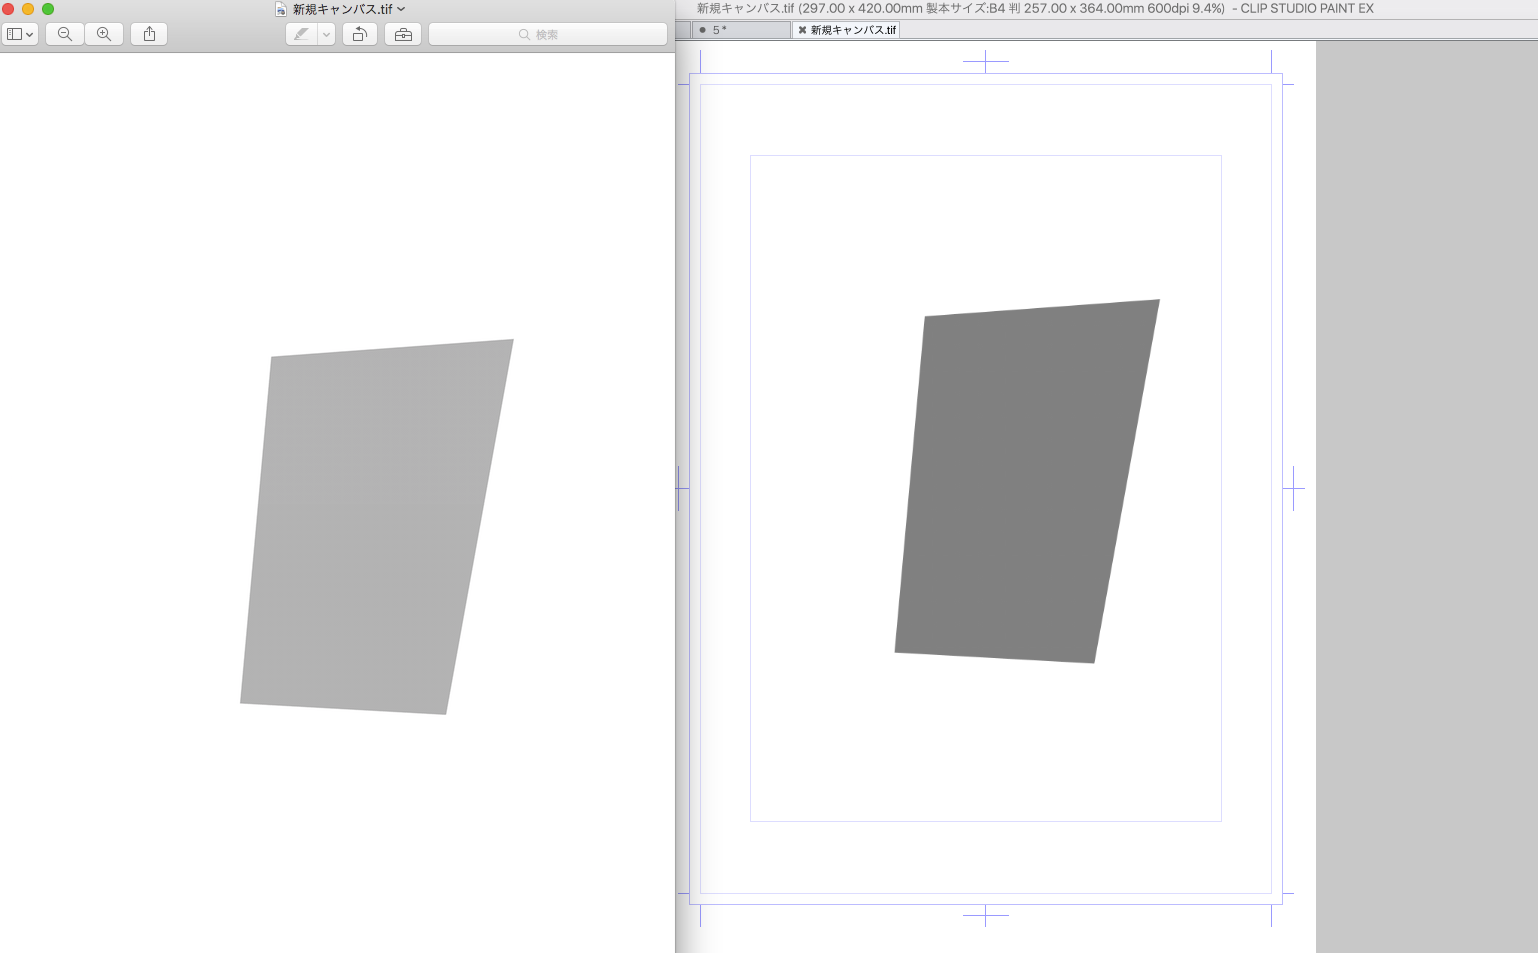Image resolution: width=1538 pixels, height=953 pixels.
Task: Open the Share menu in Preview
Action: 149,34
